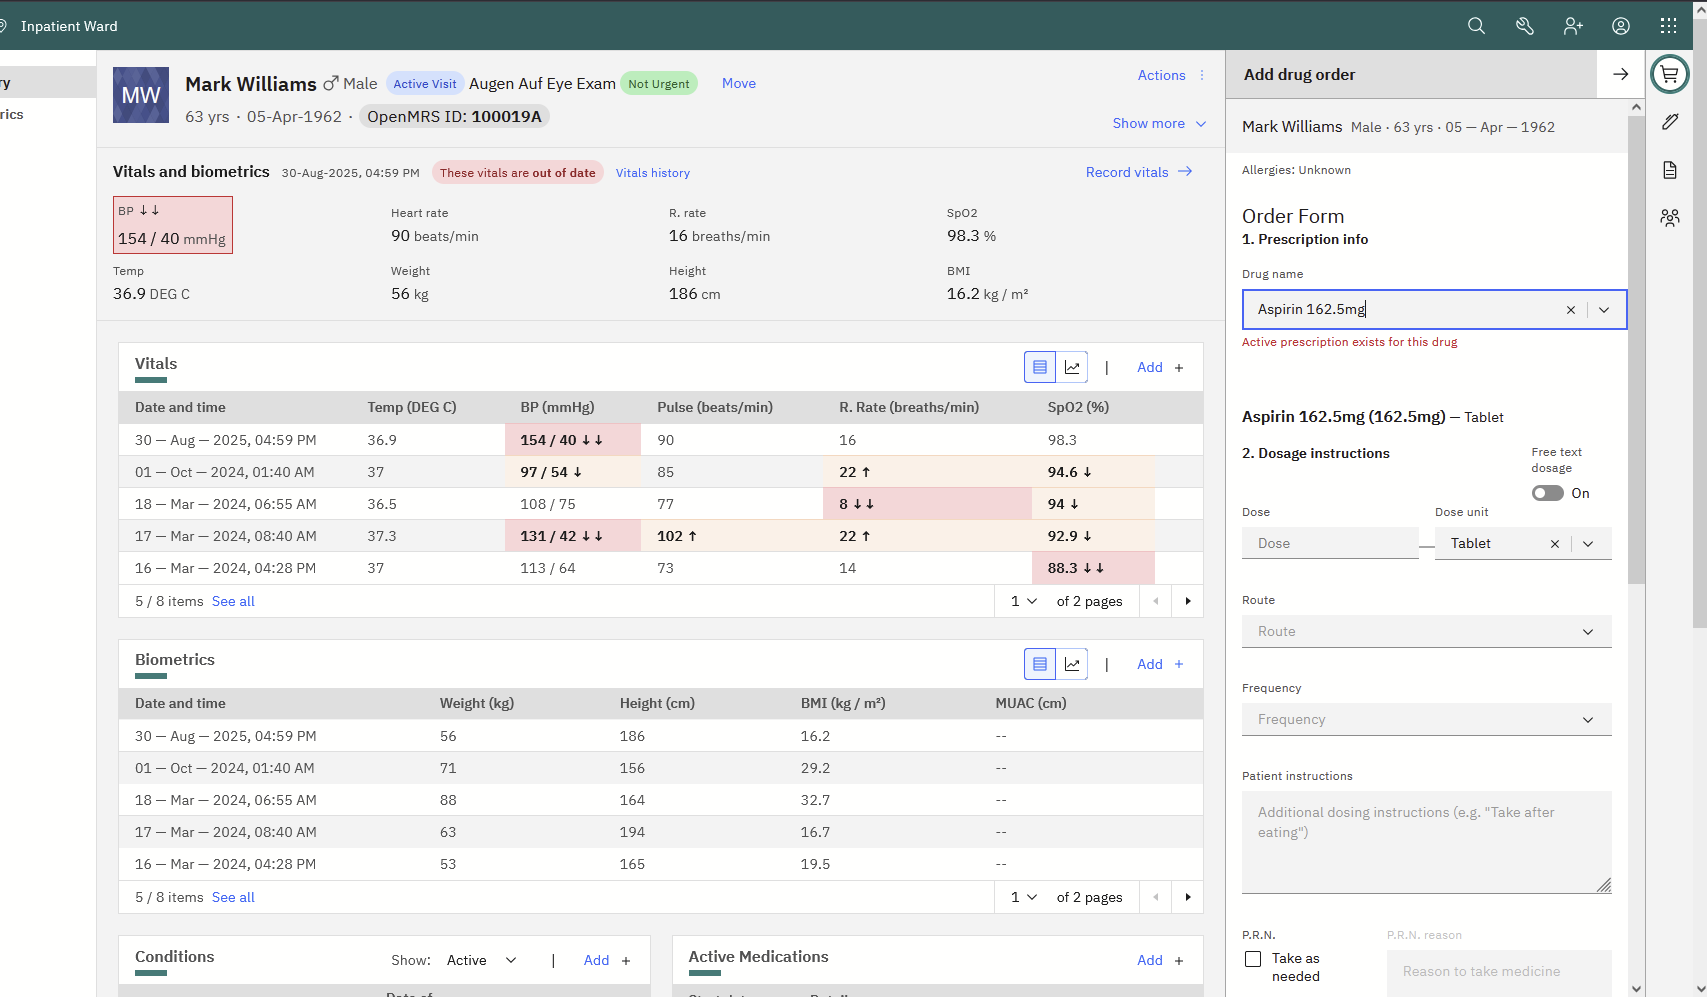Go to next page of Vitals table
This screenshot has height=997, width=1707.
[1187, 601]
